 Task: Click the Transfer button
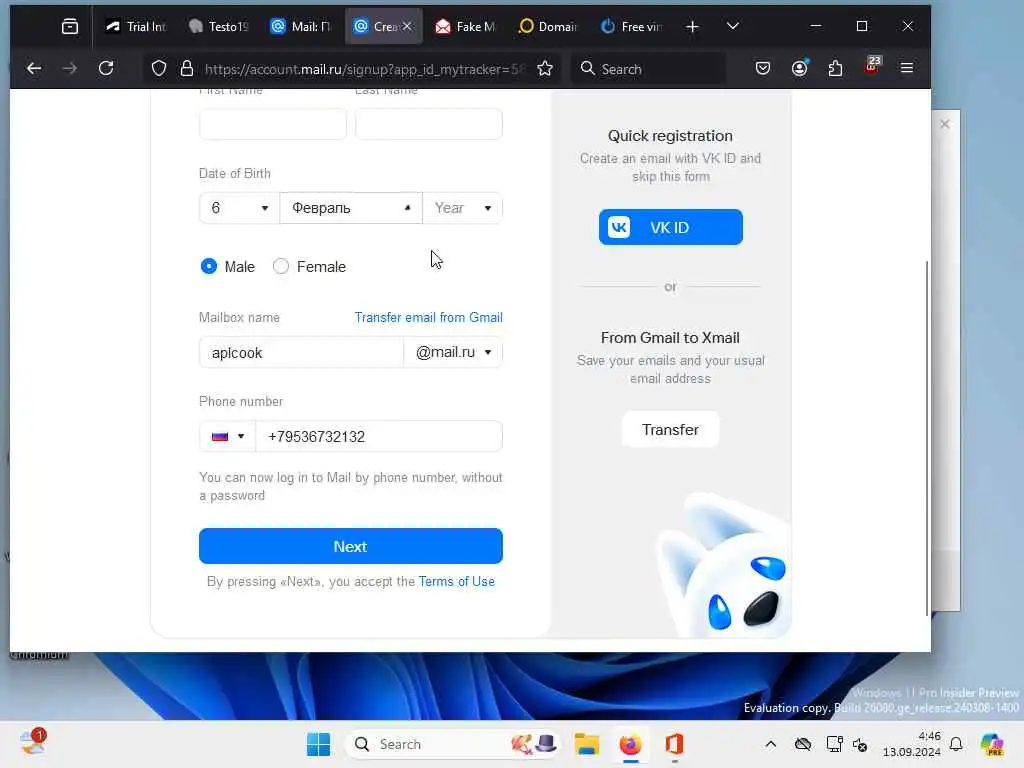(670, 430)
